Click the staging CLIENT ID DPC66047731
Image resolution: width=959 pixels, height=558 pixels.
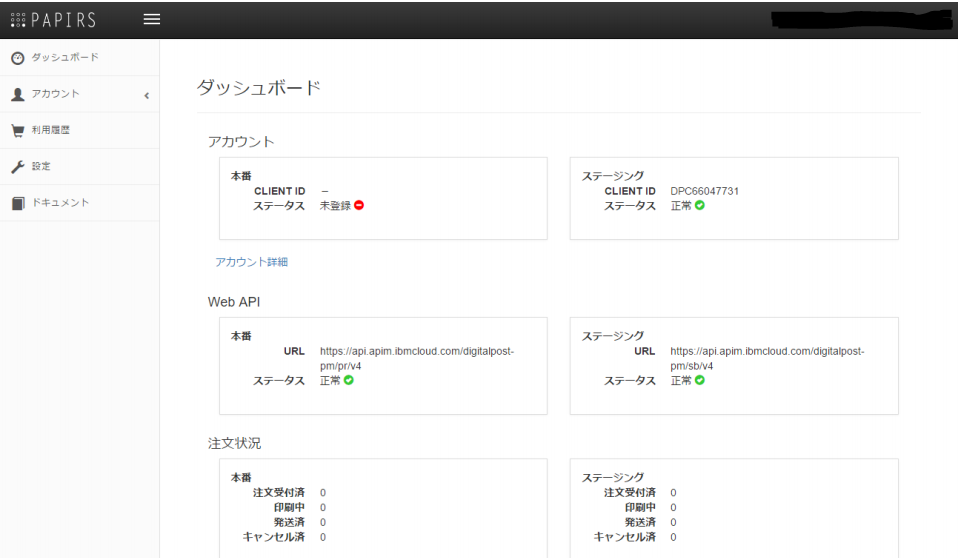click(x=704, y=191)
